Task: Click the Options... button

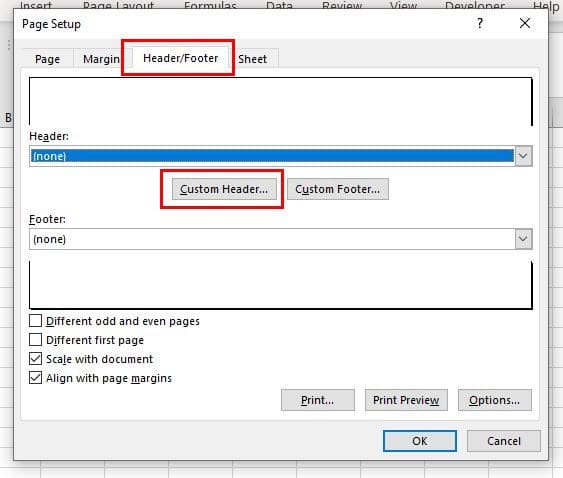Action: [x=494, y=400]
